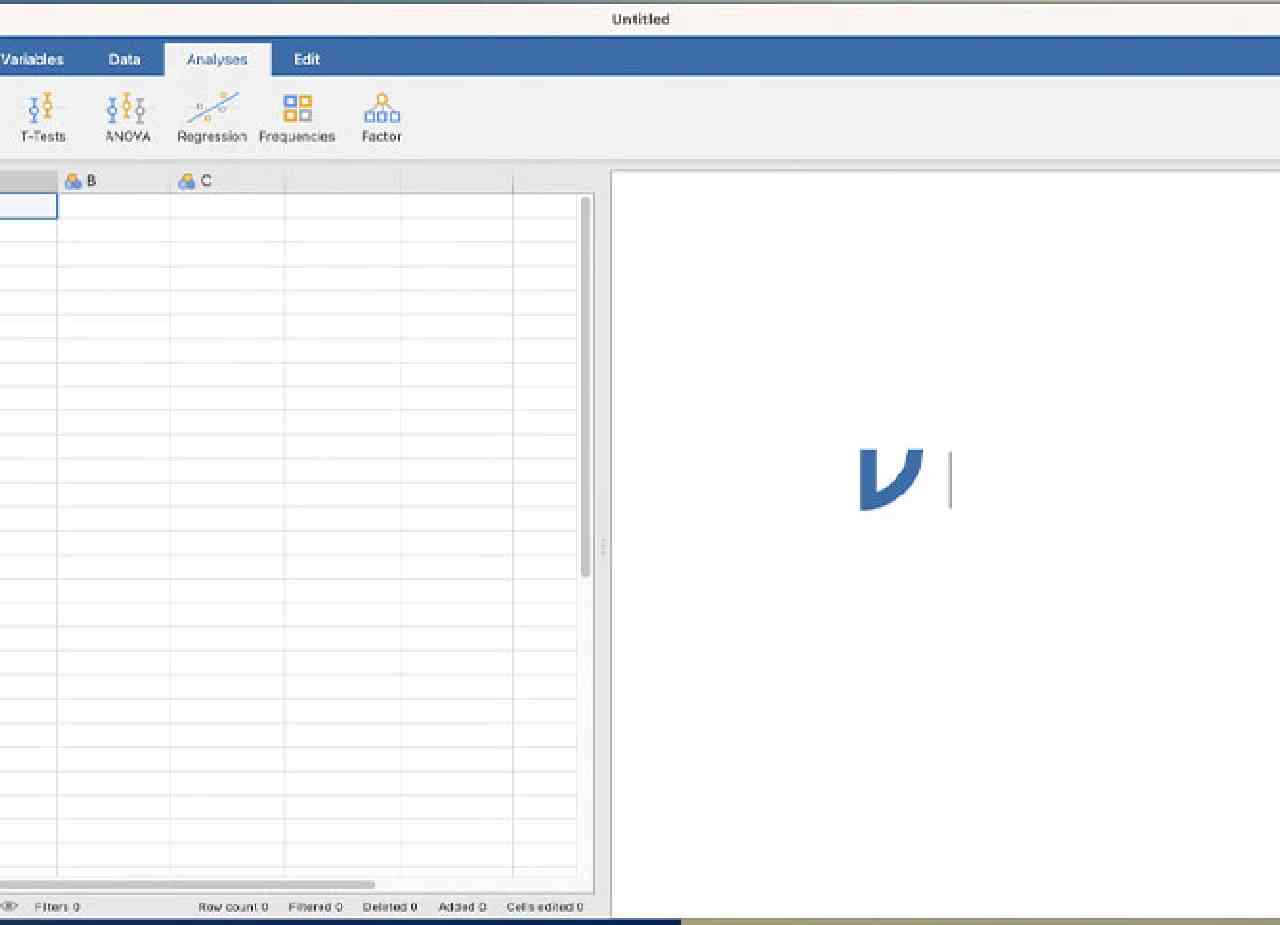Click the 'Filters 0' status text
Viewport: 1280px width, 925px height.
point(57,907)
